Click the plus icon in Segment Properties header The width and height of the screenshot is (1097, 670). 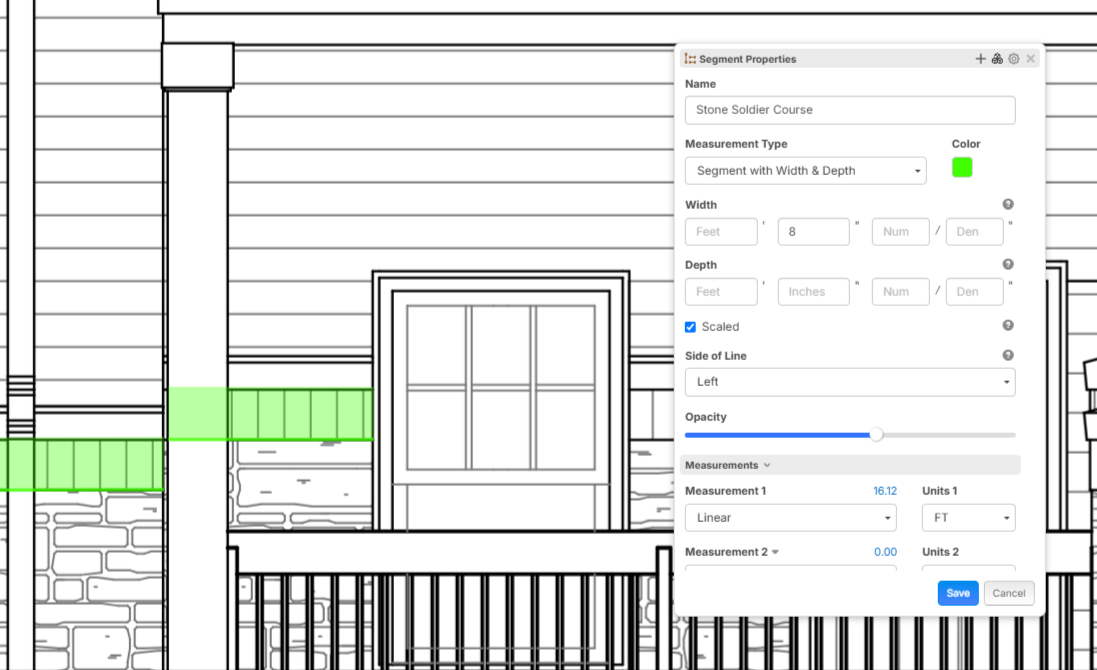coord(980,59)
